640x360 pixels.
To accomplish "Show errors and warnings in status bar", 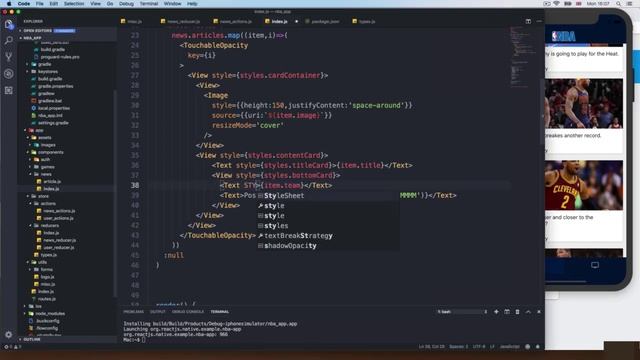I will click(x=12, y=347).
